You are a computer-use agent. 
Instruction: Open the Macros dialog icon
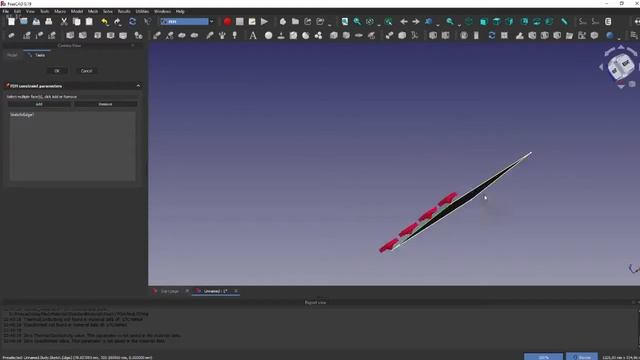252,22
